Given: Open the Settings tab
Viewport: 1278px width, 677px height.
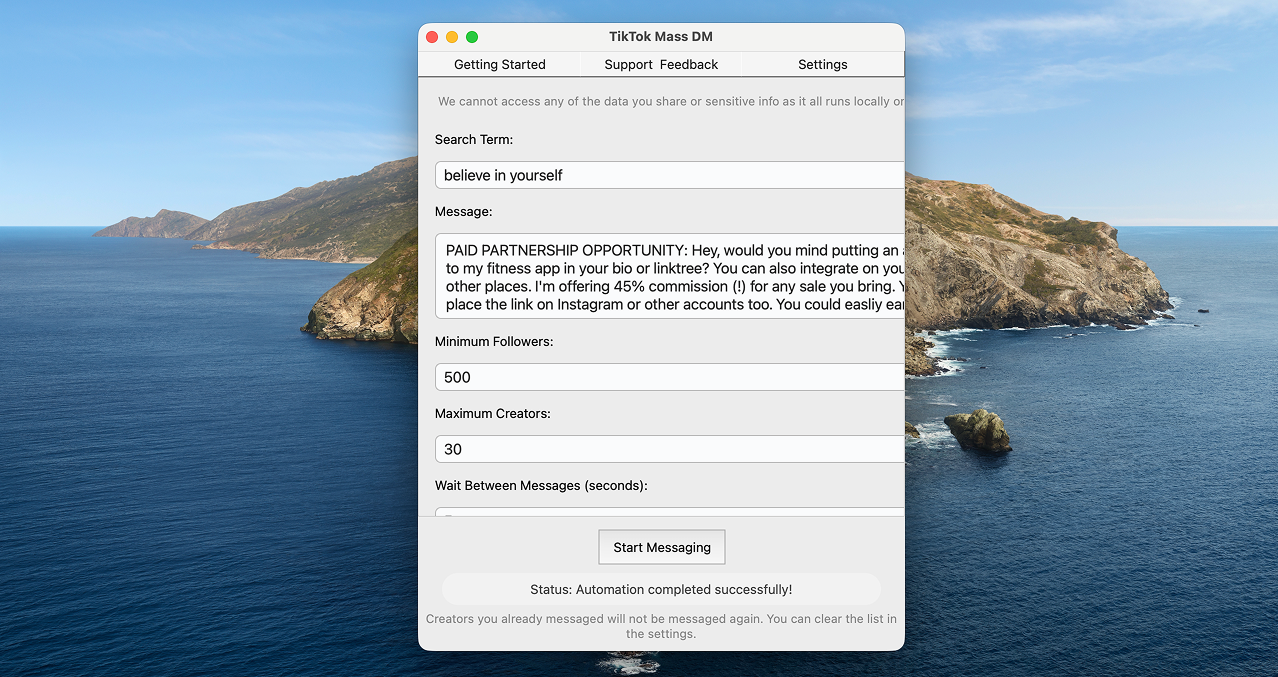Looking at the screenshot, I should click(822, 64).
